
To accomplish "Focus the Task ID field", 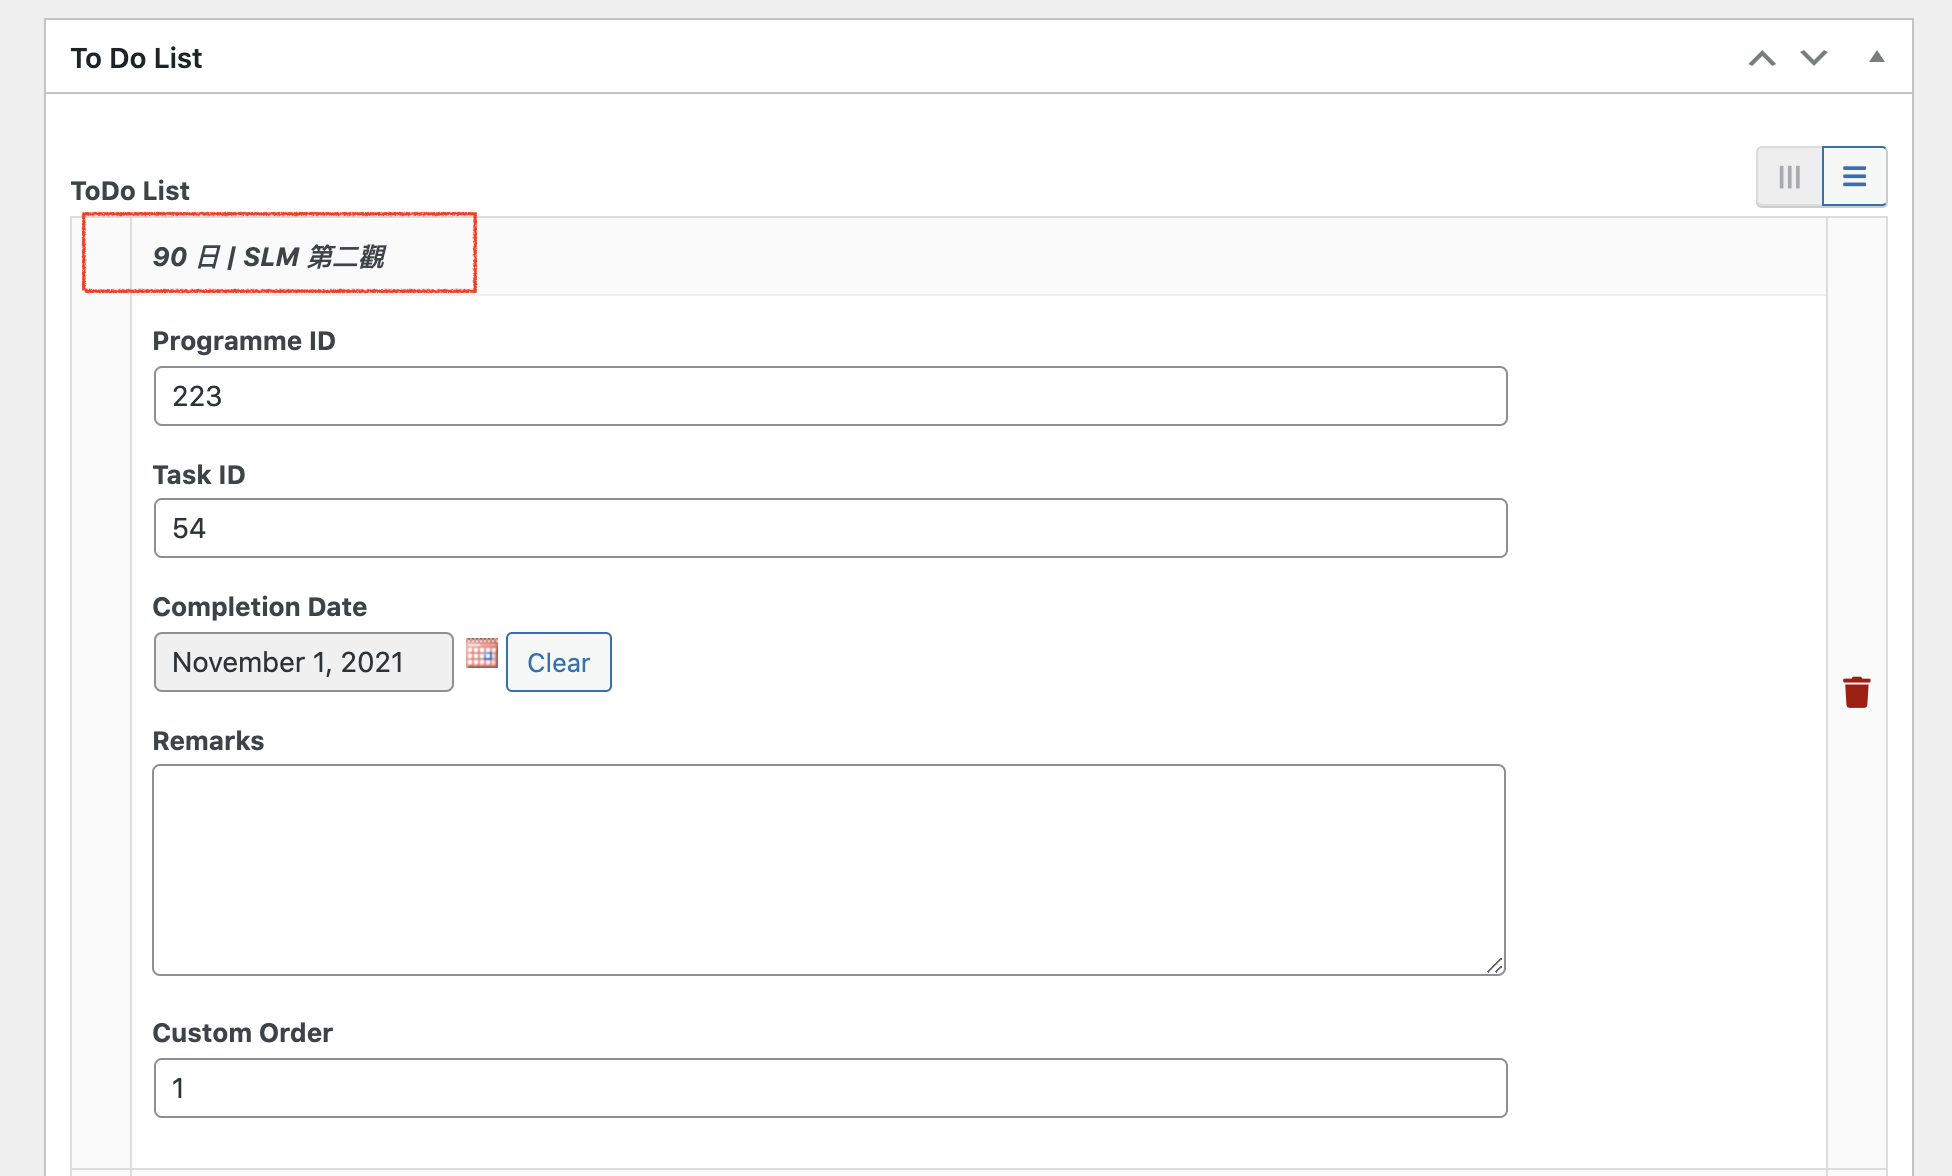I will pyautogui.click(x=830, y=528).
